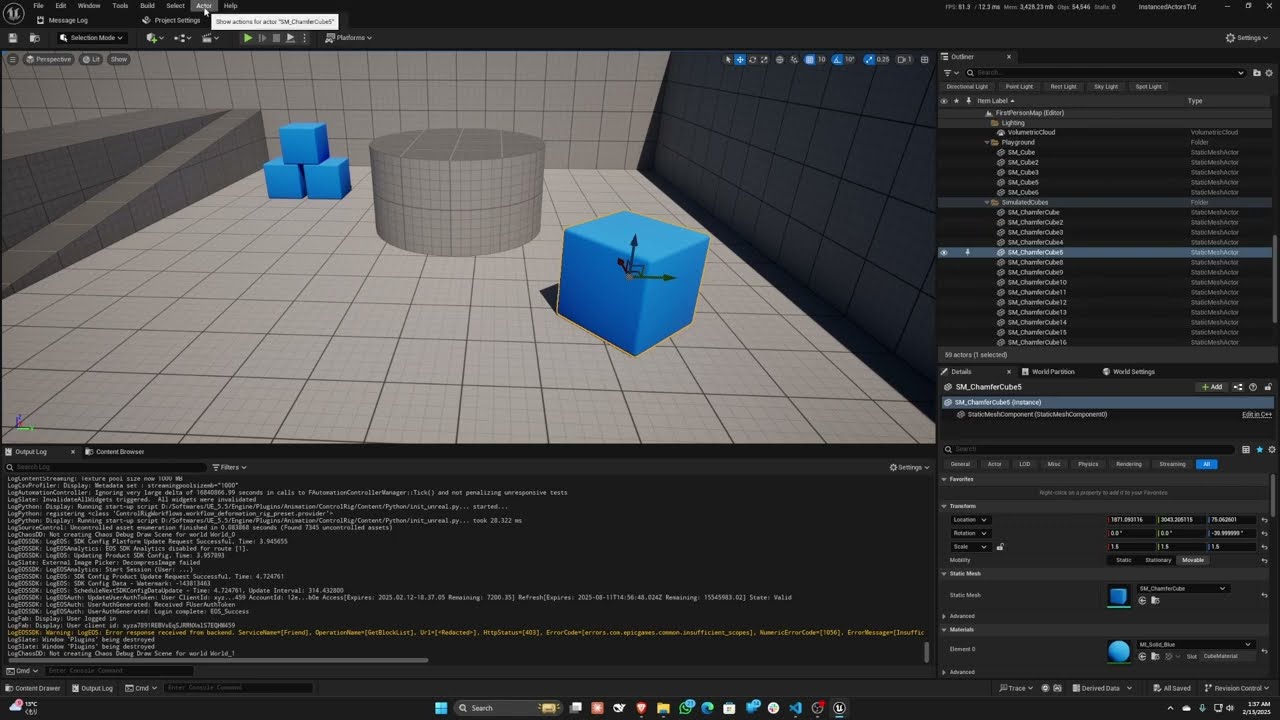Toggle scale snapping in viewport

(869, 59)
